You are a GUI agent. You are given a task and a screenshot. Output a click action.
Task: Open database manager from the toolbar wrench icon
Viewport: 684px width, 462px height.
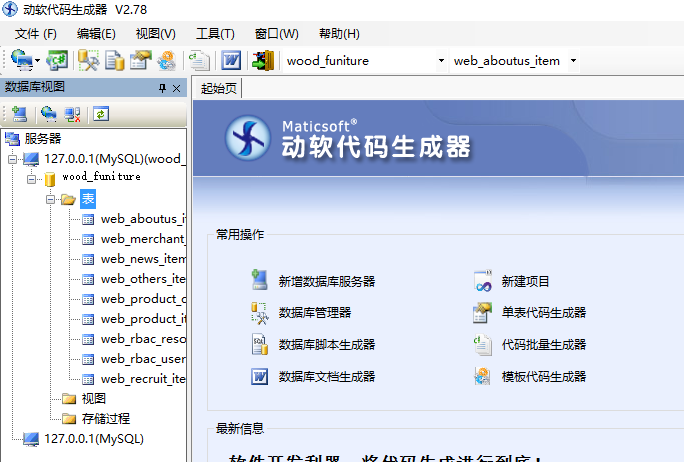click(88, 60)
